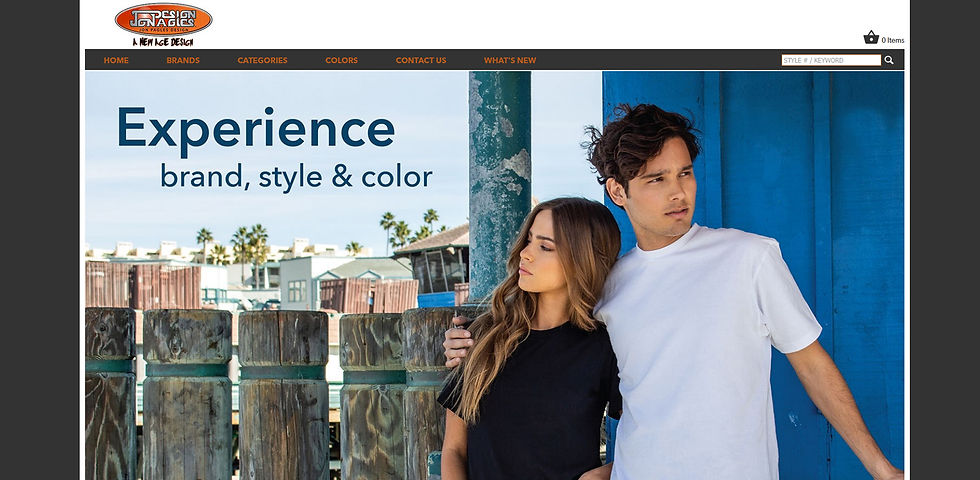Go to the CONTACT US page
The image size is (980, 480).
(421, 61)
